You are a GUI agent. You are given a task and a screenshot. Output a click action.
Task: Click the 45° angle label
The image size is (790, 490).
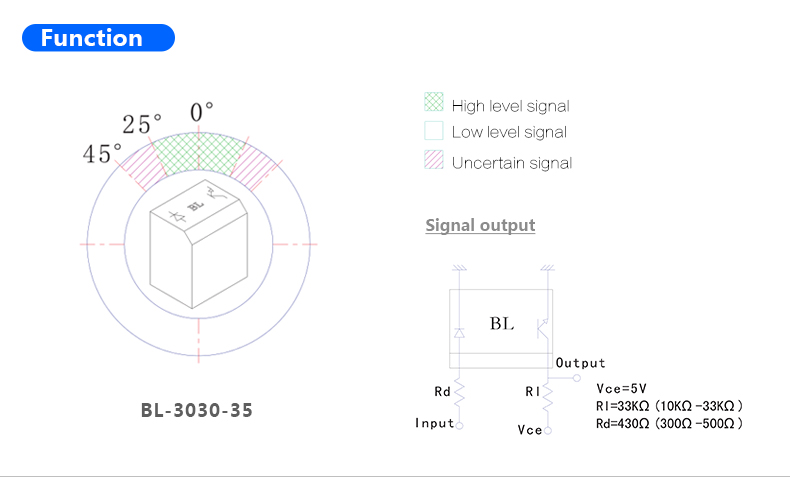click(102, 154)
